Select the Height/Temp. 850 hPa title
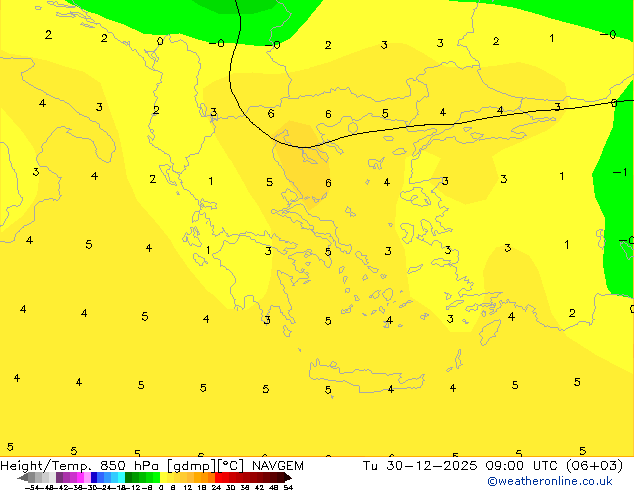634x490 pixels. point(81,466)
